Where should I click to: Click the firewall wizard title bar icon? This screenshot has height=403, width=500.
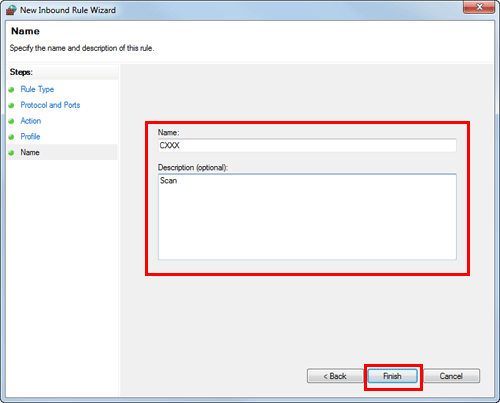coord(11,10)
